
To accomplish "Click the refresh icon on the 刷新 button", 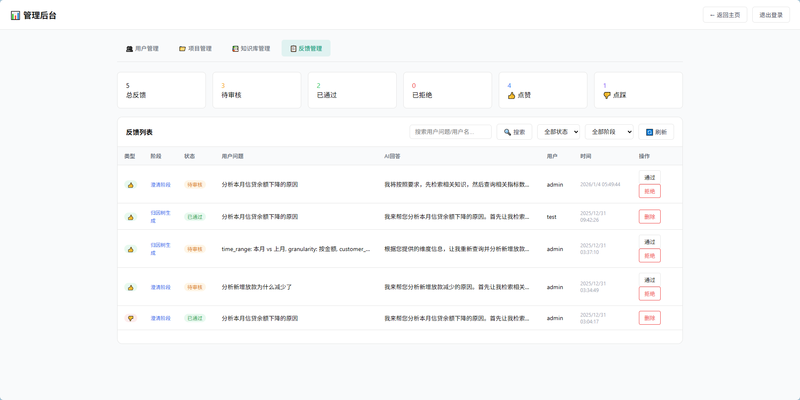I will (x=649, y=132).
